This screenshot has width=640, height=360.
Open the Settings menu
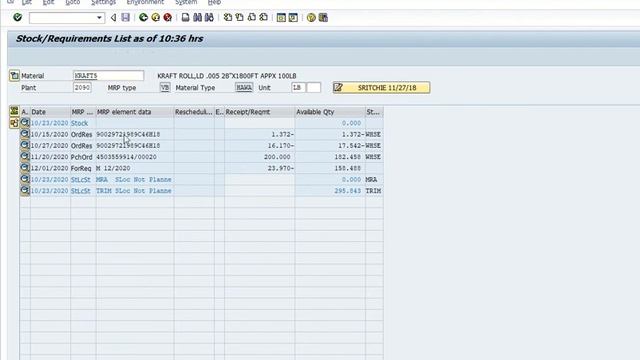tap(104, 2)
